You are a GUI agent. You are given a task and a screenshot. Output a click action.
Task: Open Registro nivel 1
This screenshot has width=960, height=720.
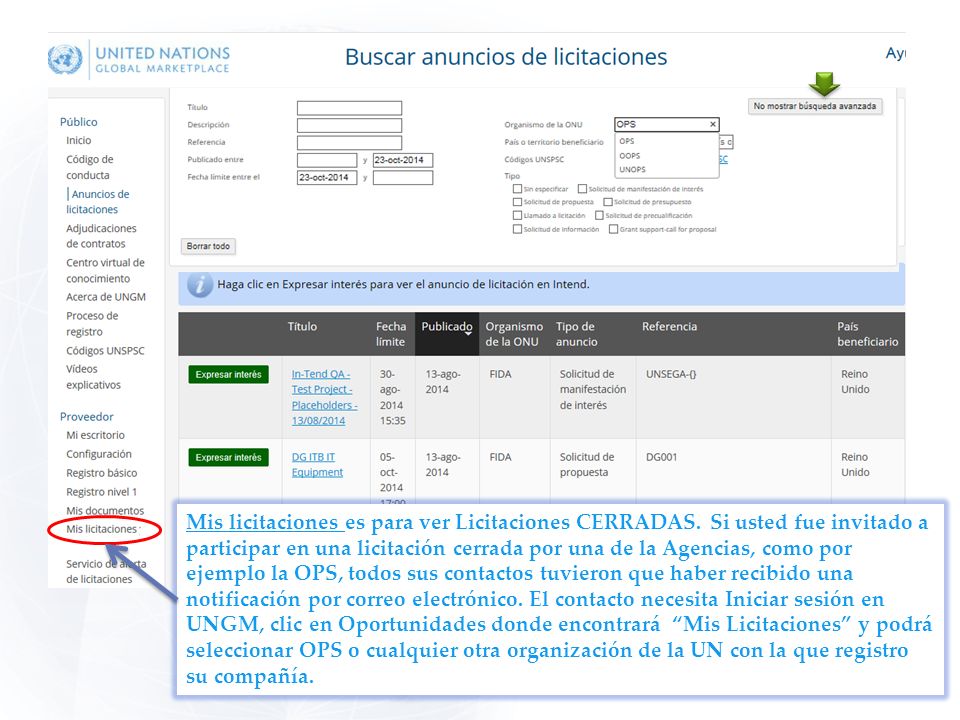pos(102,492)
